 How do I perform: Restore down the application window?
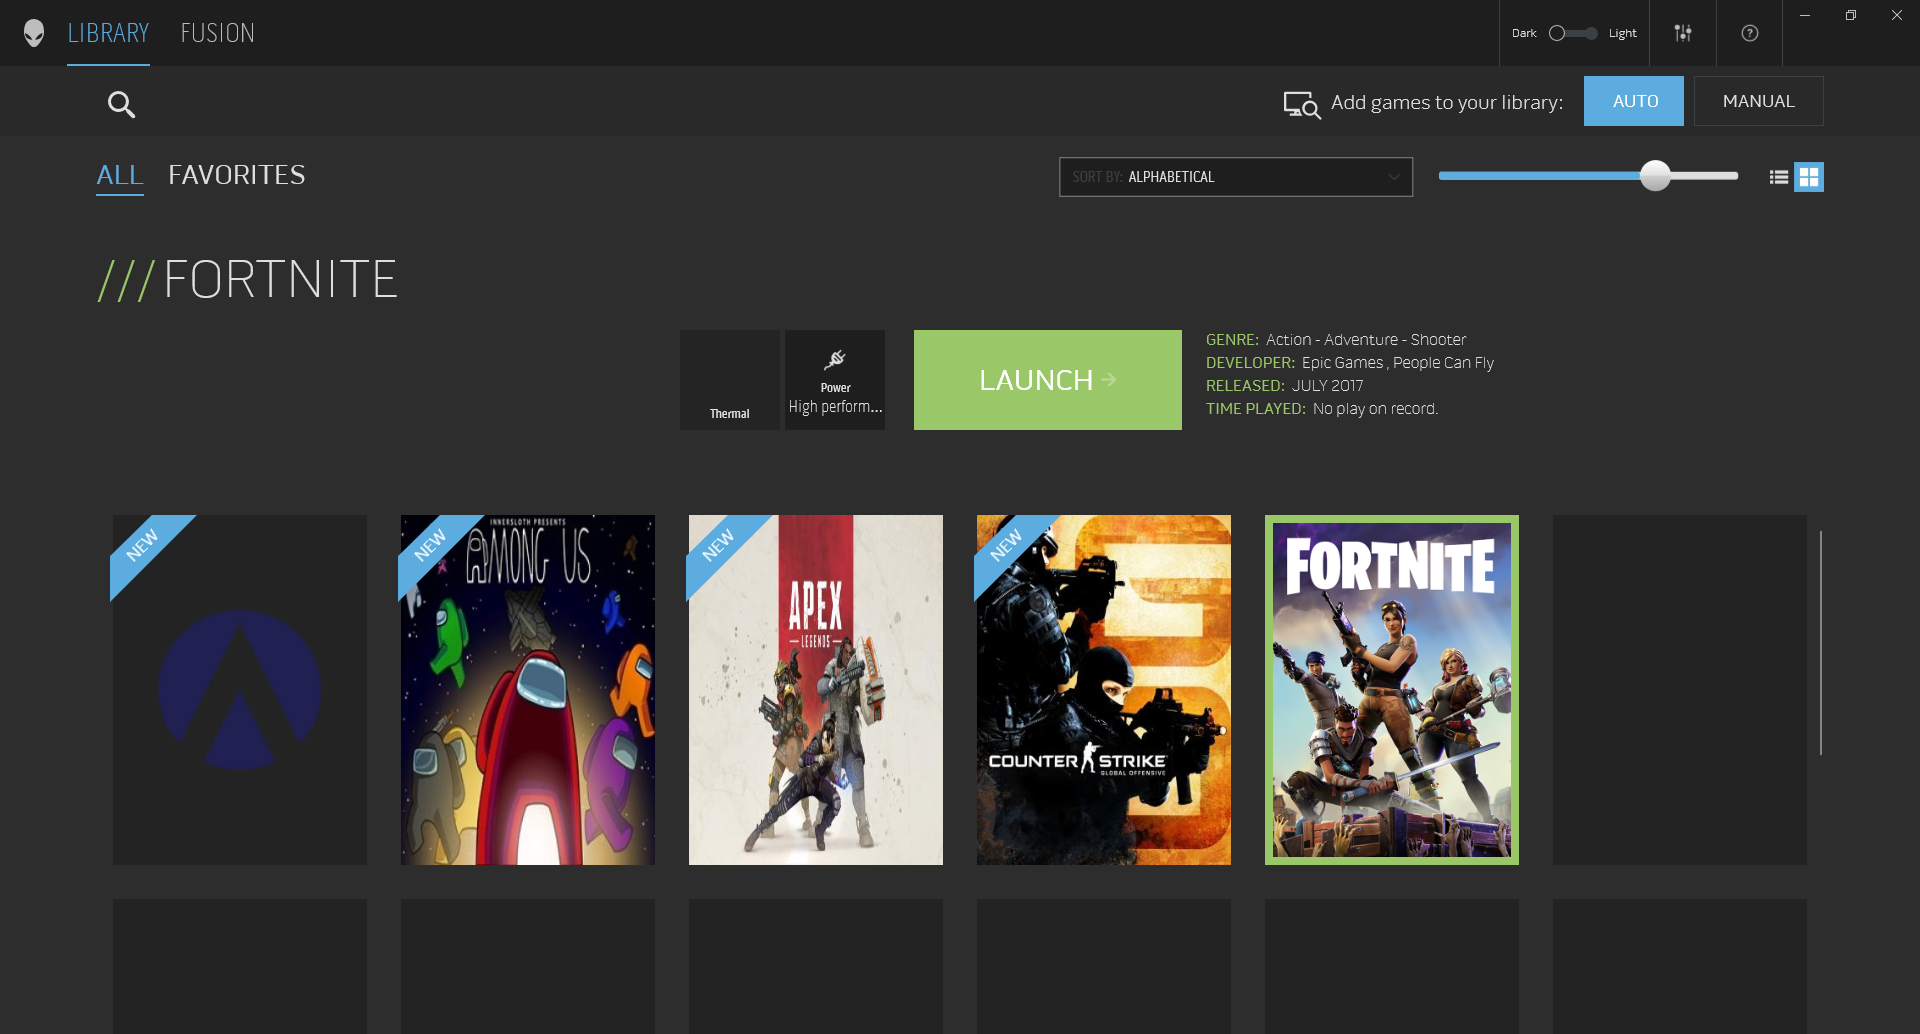tap(1851, 15)
